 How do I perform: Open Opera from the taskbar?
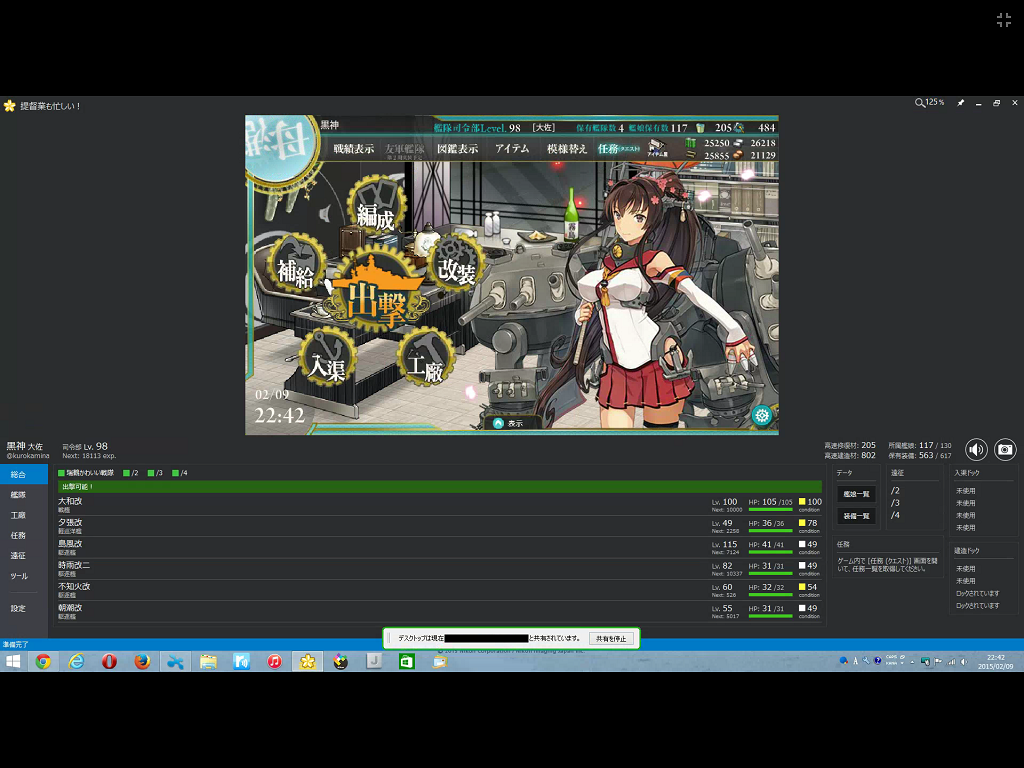(109, 662)
